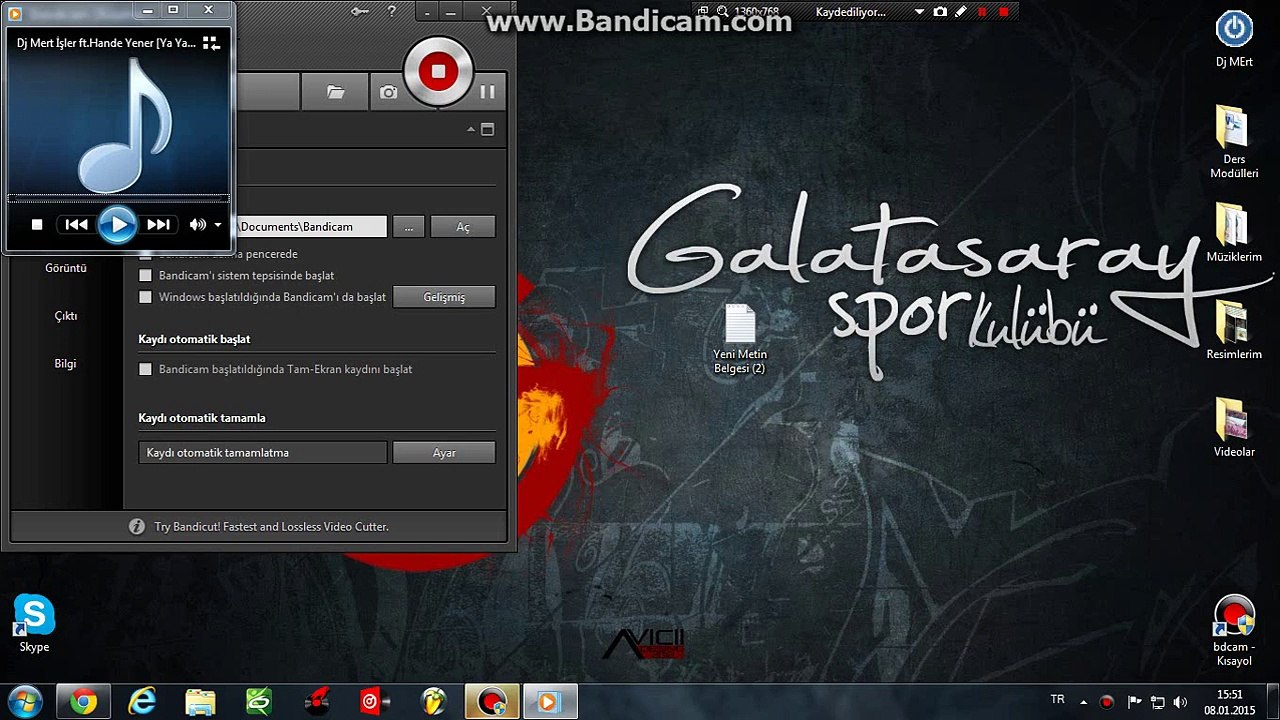Open the Görüntü tab in Bandicam sidebar
This screenshot has height=720, width=1280.
66,268
